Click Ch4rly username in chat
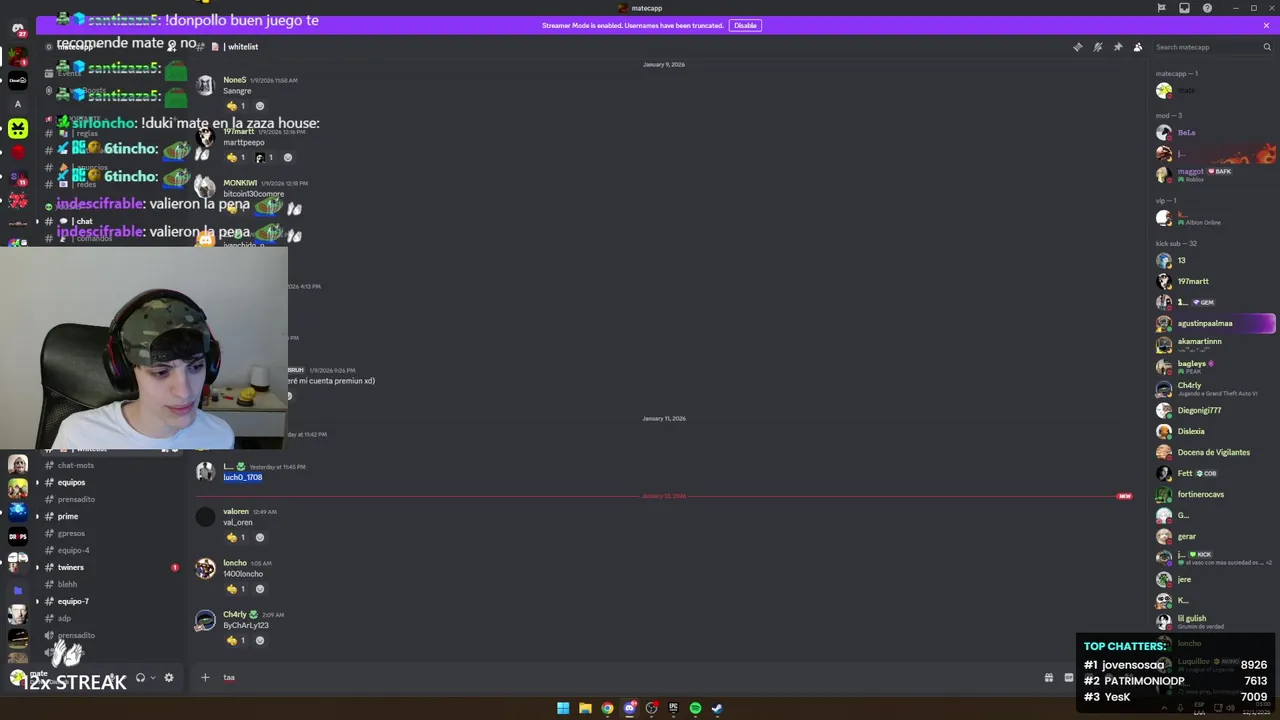The width and height of the screenshot is (1280, 720). pyautogui.click(x=235, y=614)
